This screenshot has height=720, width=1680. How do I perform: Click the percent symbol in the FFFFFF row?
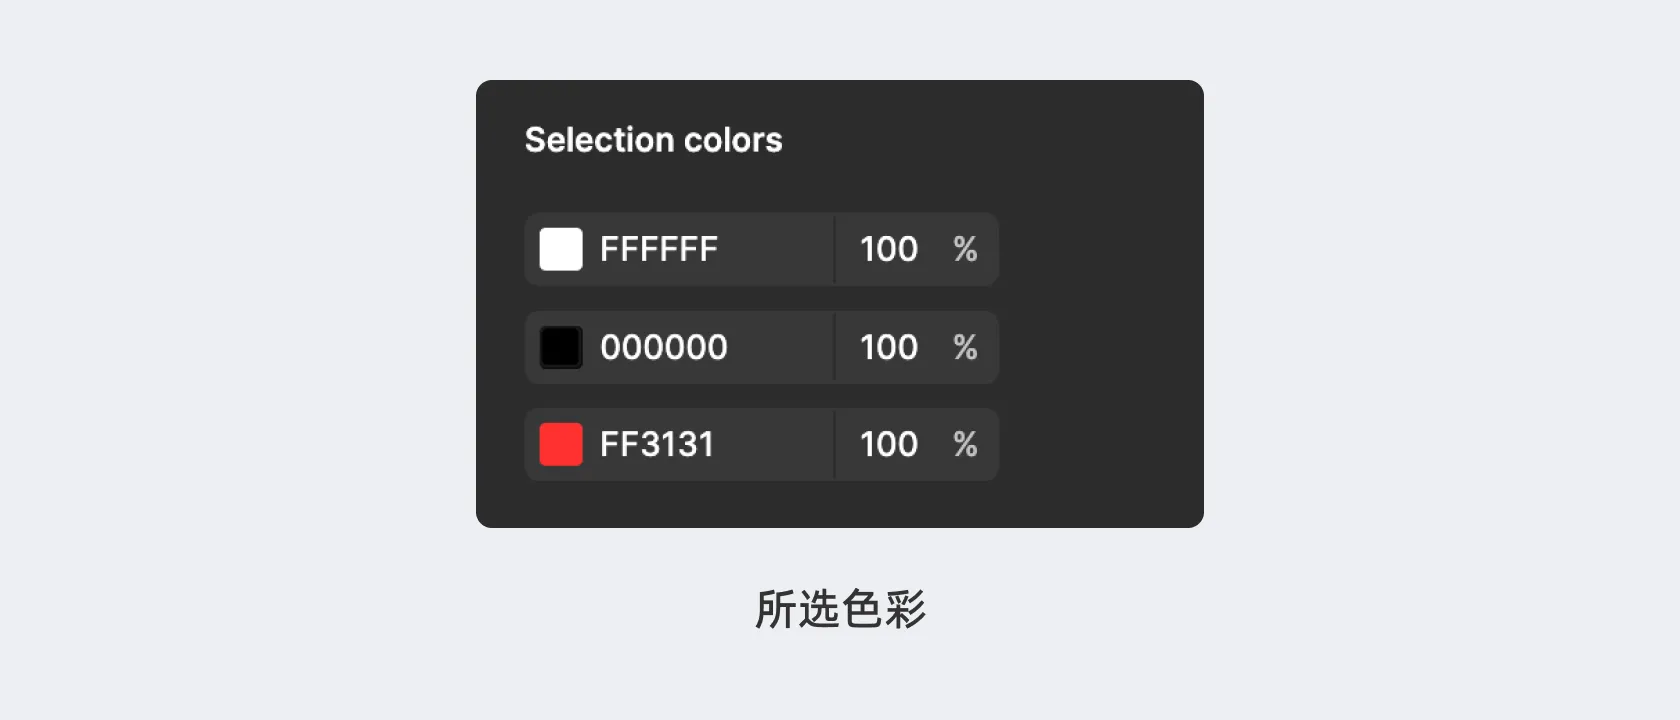coord(965,249)
